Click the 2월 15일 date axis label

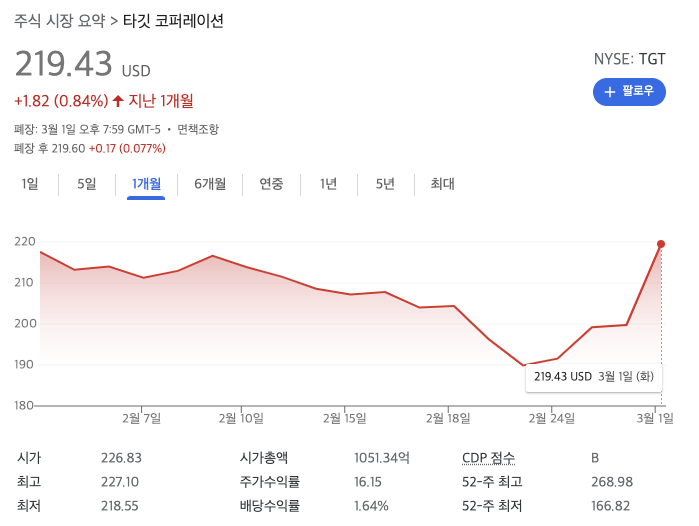[345, 418]
